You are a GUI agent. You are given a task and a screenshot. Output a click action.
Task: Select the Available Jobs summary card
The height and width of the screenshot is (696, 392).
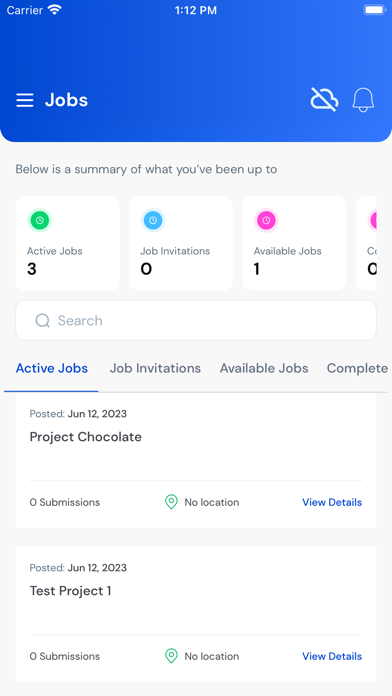(x=294, y=243)
